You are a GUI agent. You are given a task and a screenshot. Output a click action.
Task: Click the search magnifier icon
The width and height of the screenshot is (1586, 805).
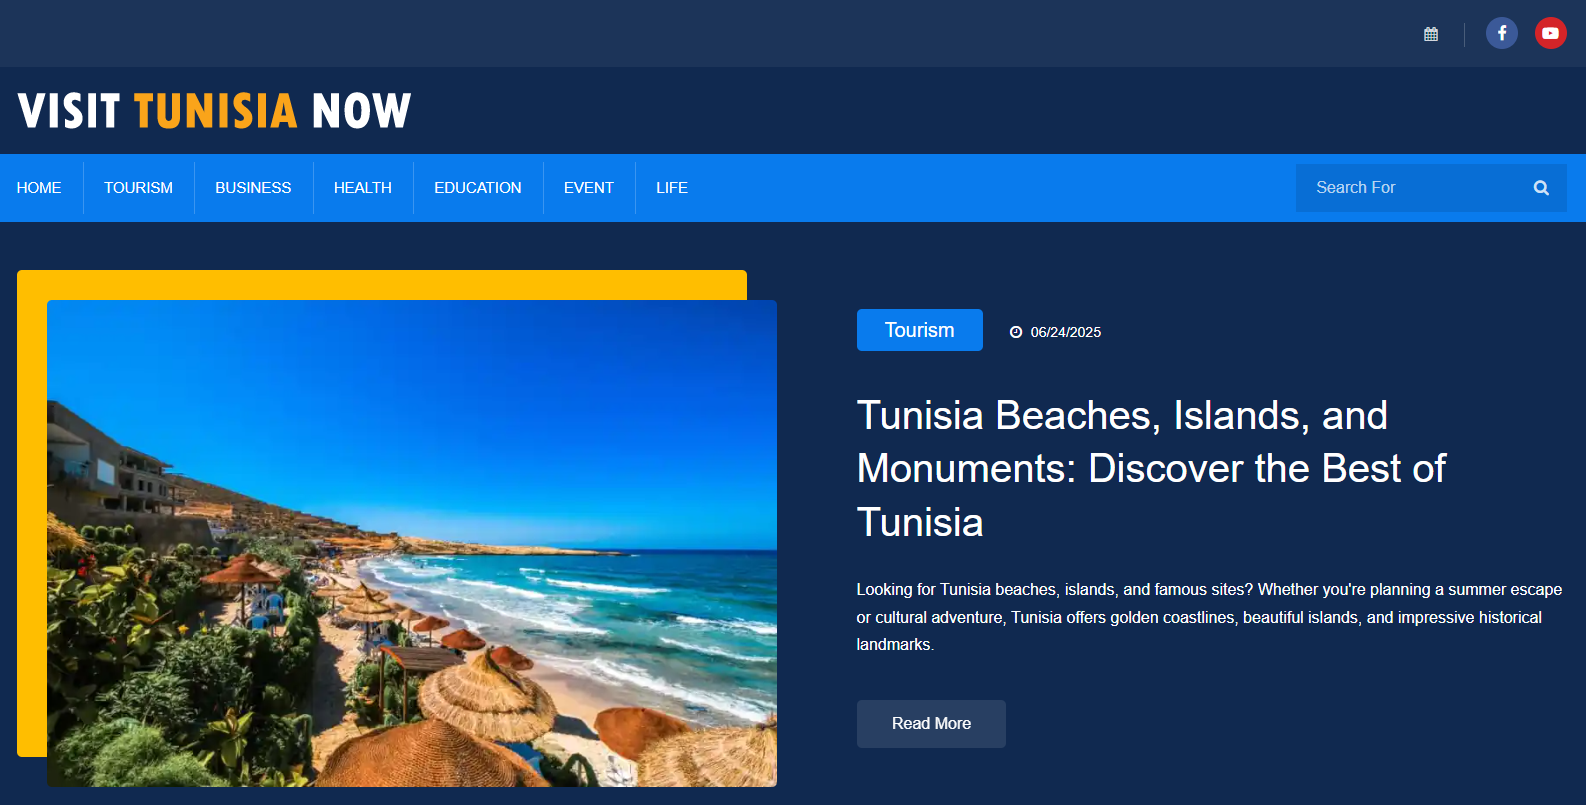pyautogui.click(x=1541, y=188)
